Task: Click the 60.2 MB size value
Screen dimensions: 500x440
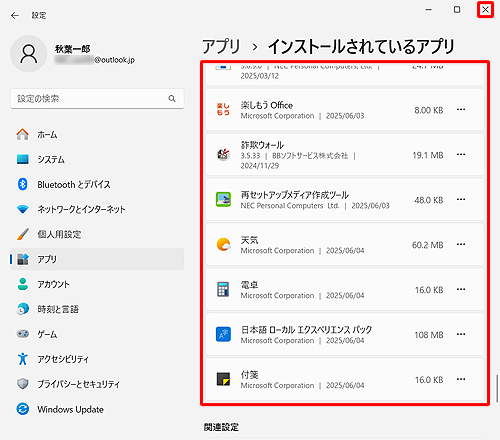Action: click(x=428, y=245)
